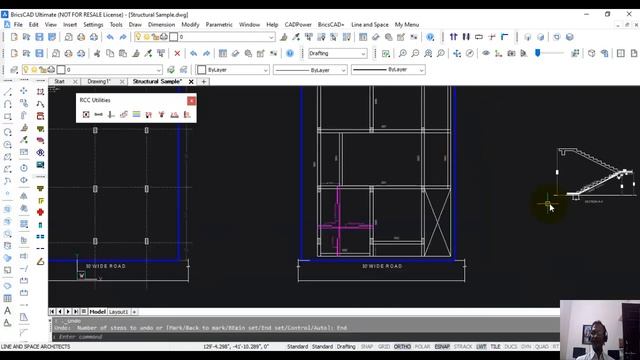Toggle ESNAP in status bar
The width and height of the screenshot is (640, 360).
[x=442, y=347]
